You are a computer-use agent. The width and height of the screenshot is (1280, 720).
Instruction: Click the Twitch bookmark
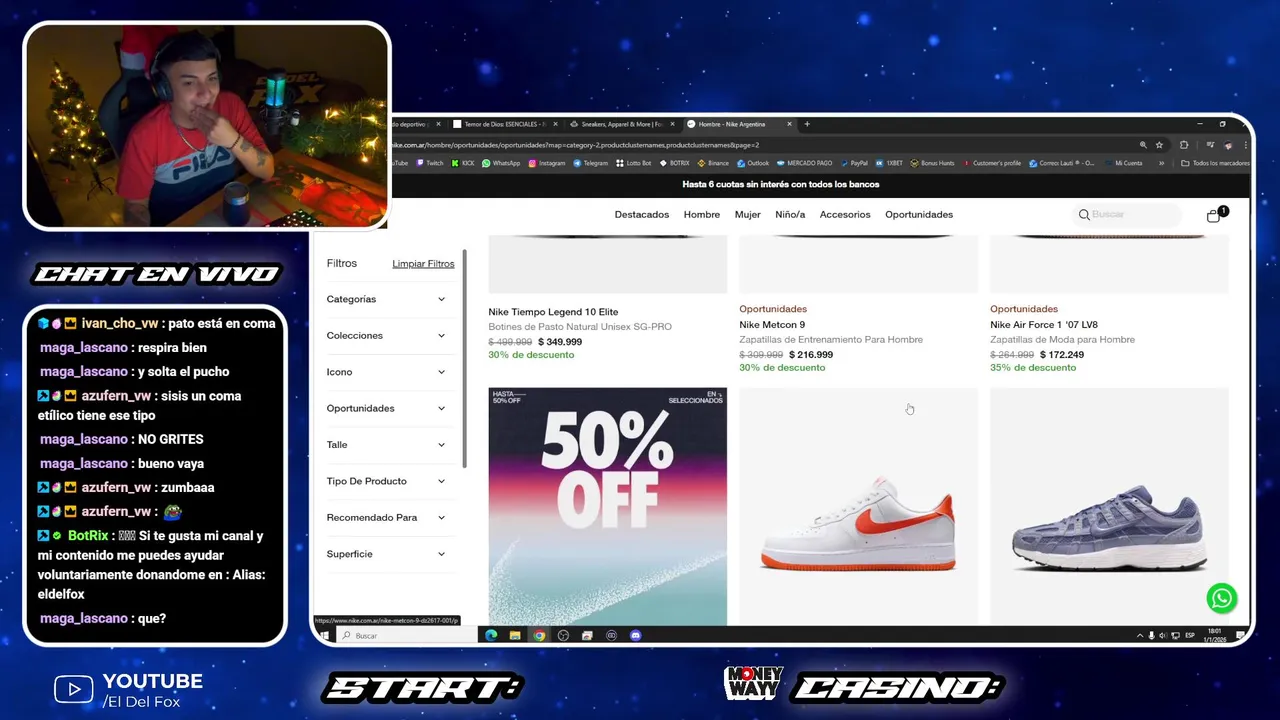(430, 163)
